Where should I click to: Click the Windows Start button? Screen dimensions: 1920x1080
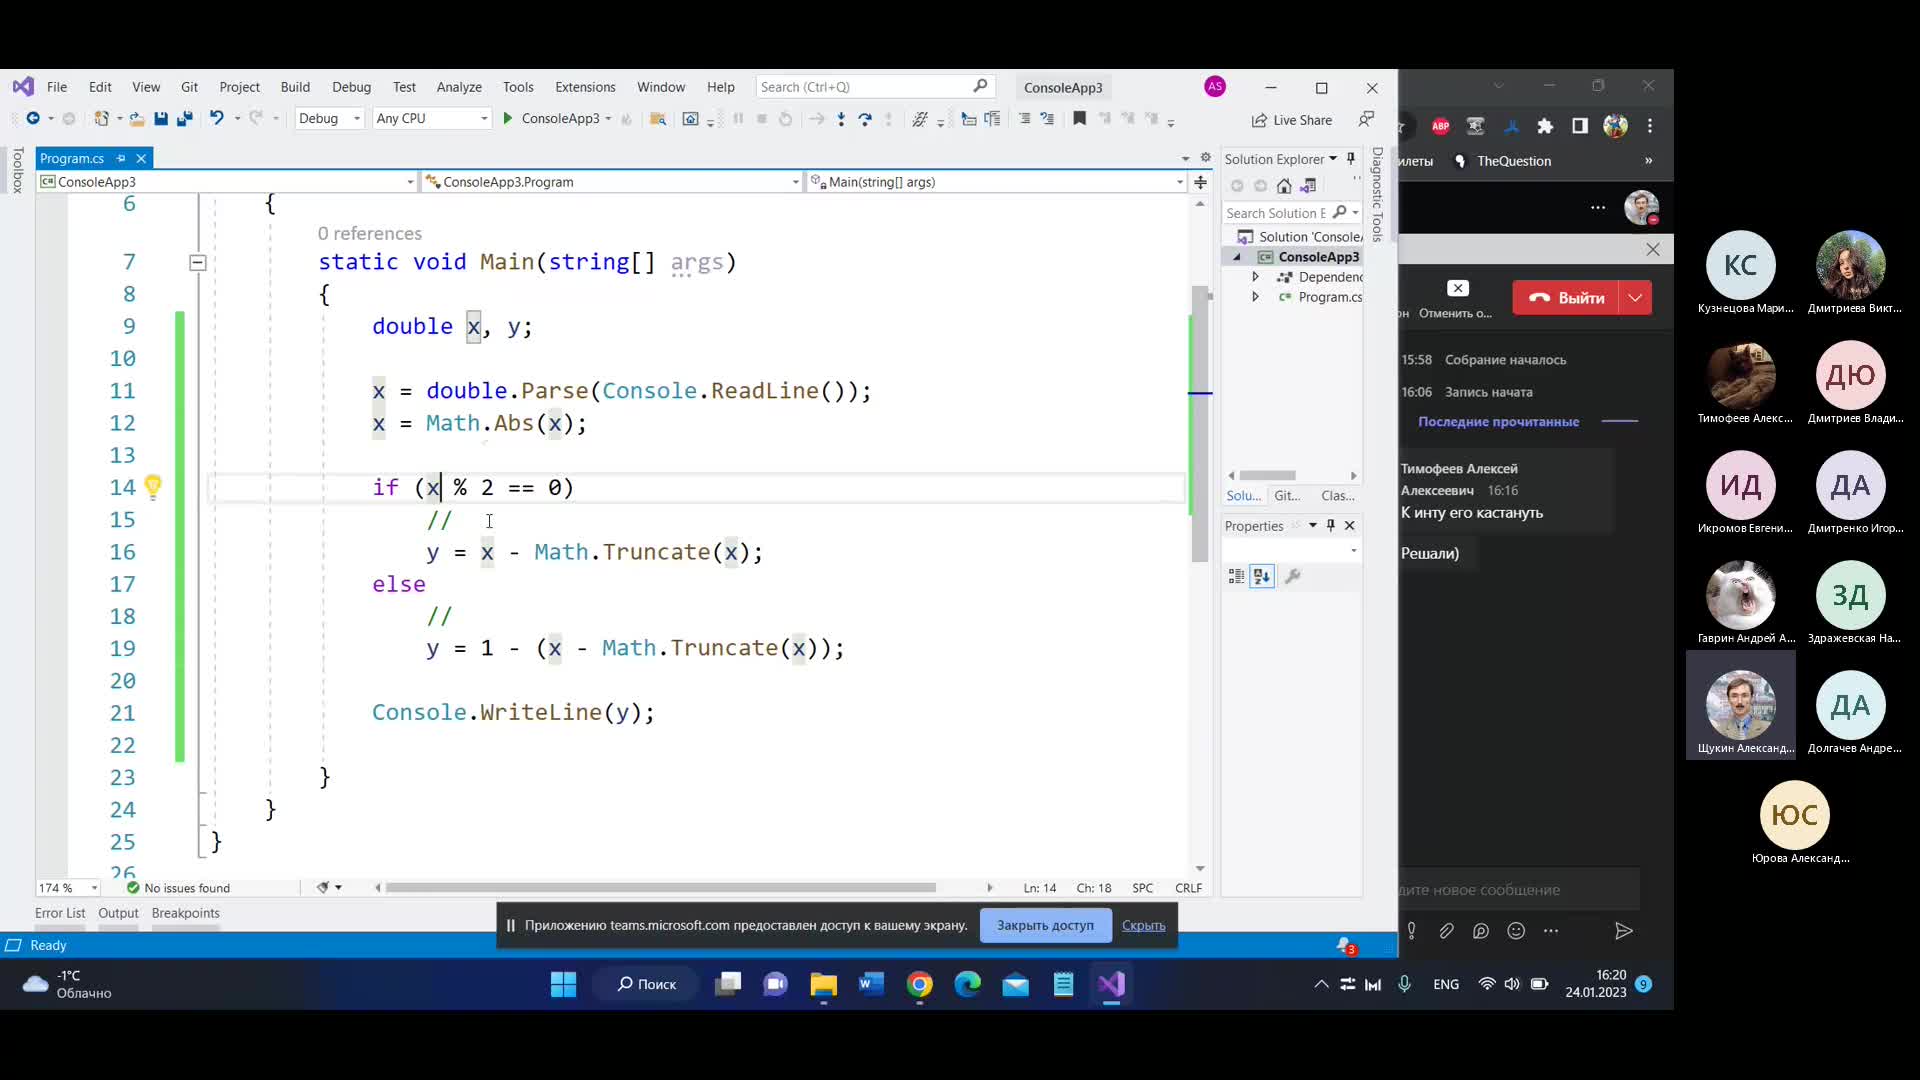tap(563, 985)
